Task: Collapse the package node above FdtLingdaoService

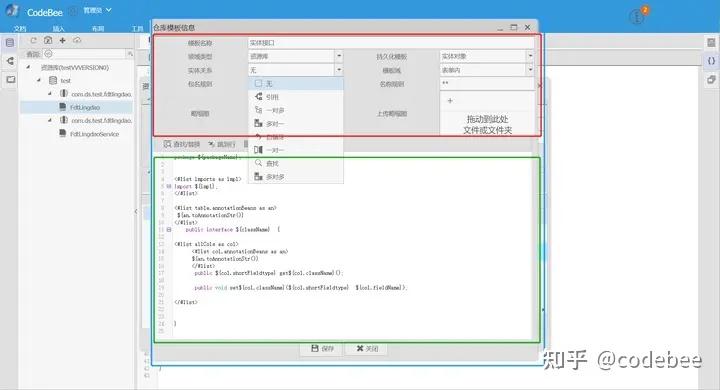Action: 50,120
